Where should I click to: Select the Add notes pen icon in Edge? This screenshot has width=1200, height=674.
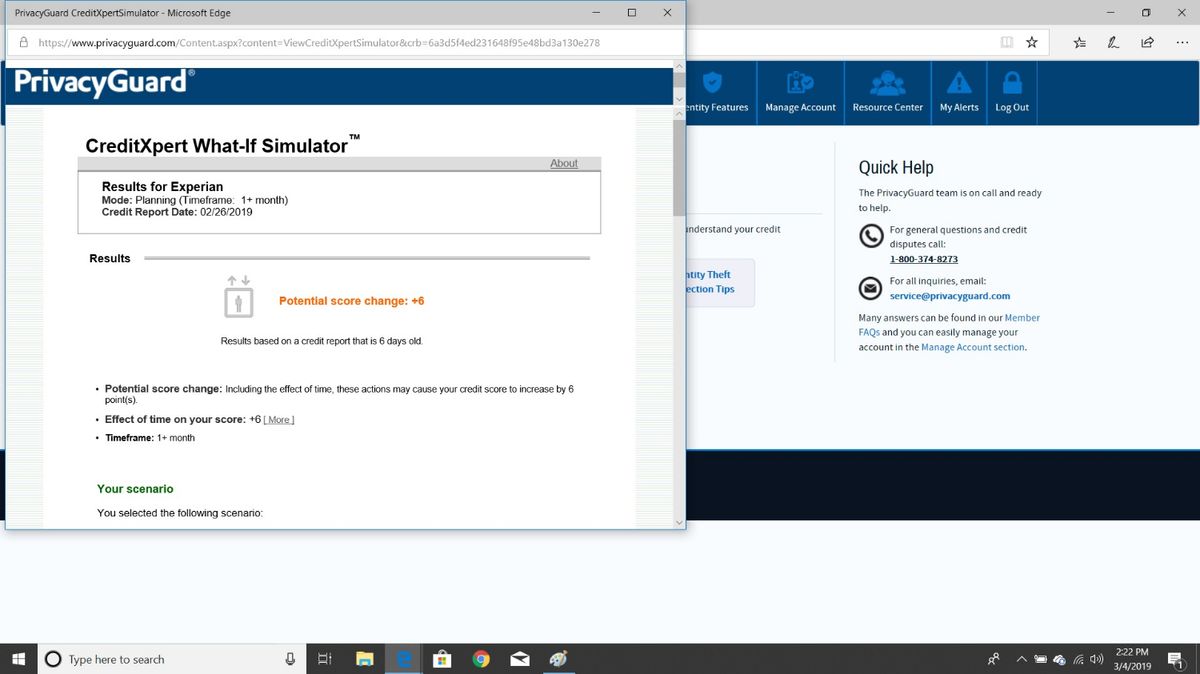click(1111, 42)
